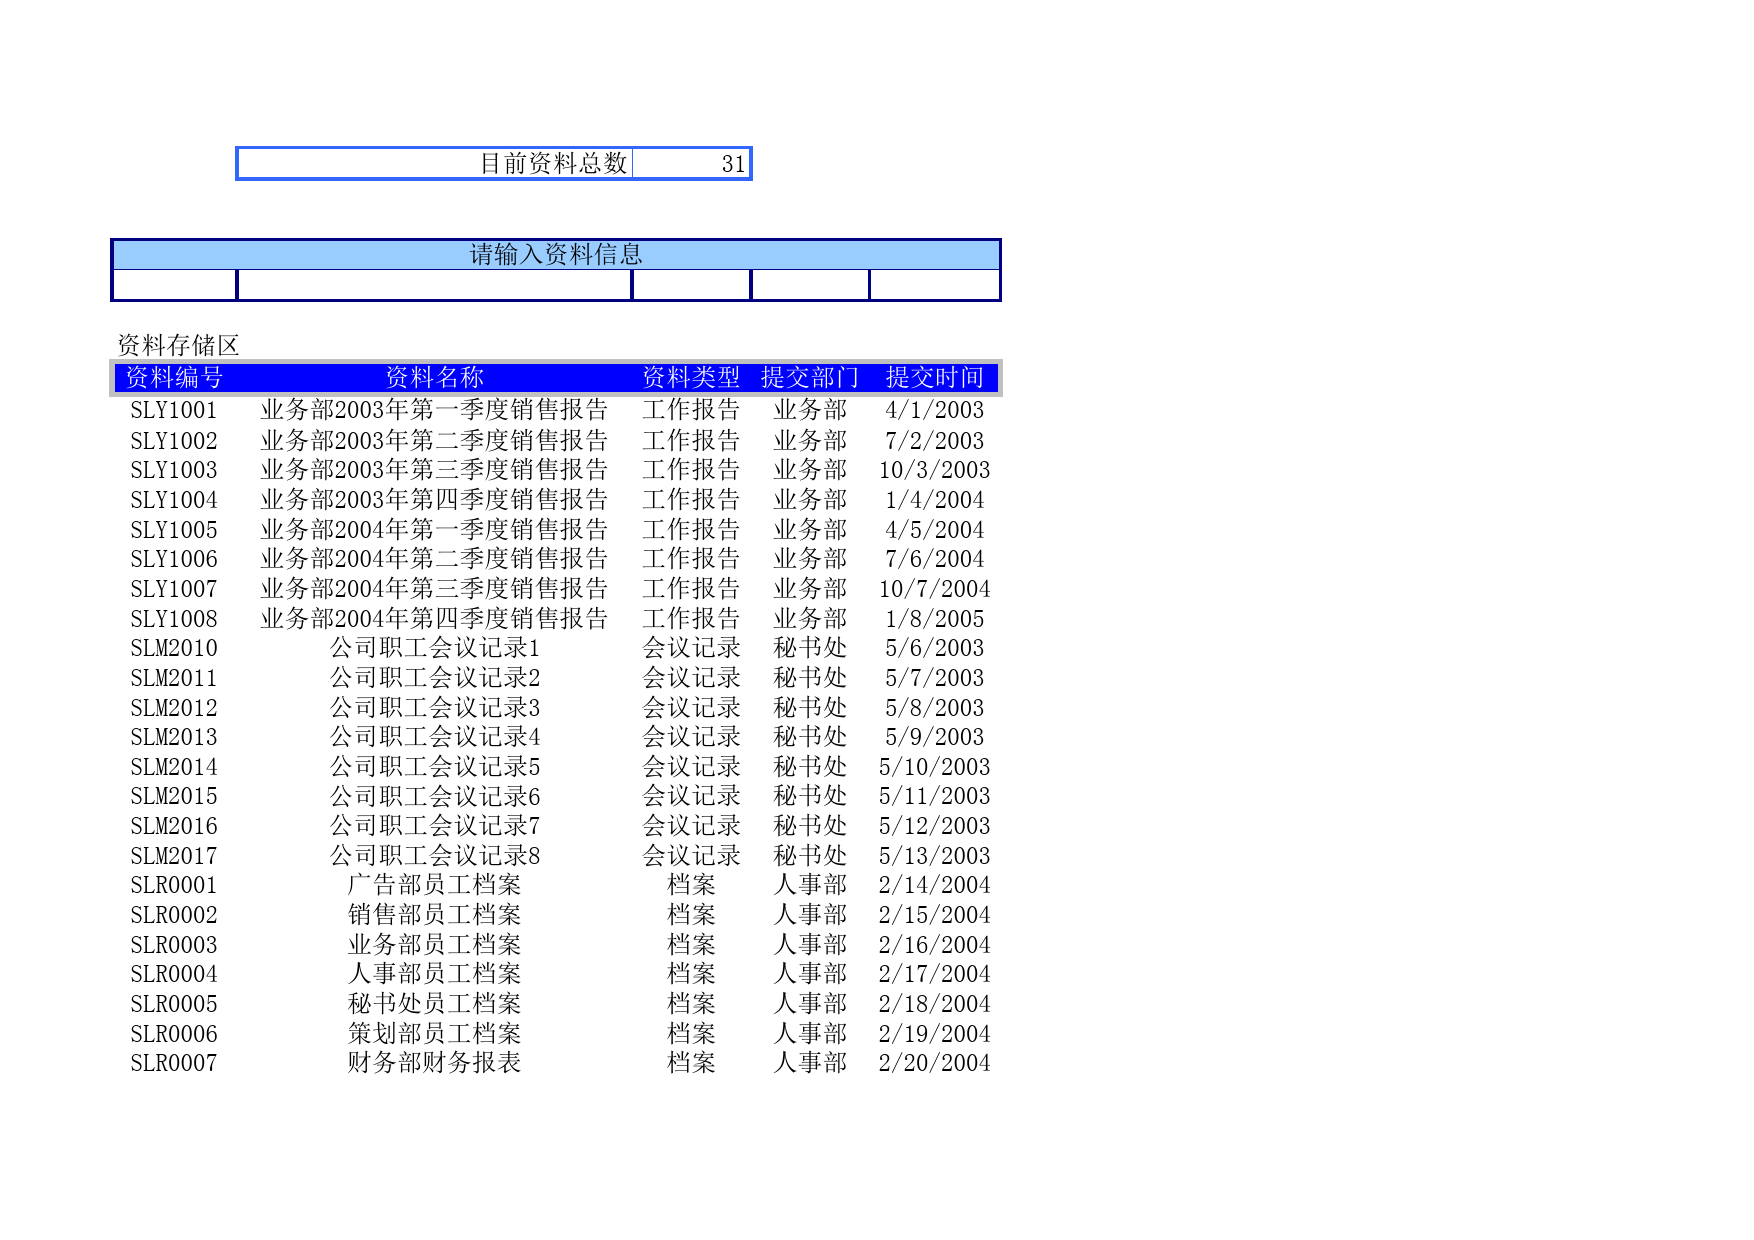1754x1240 pixels.
Task: Select cell SLR0003
Action: coord(174,945)
